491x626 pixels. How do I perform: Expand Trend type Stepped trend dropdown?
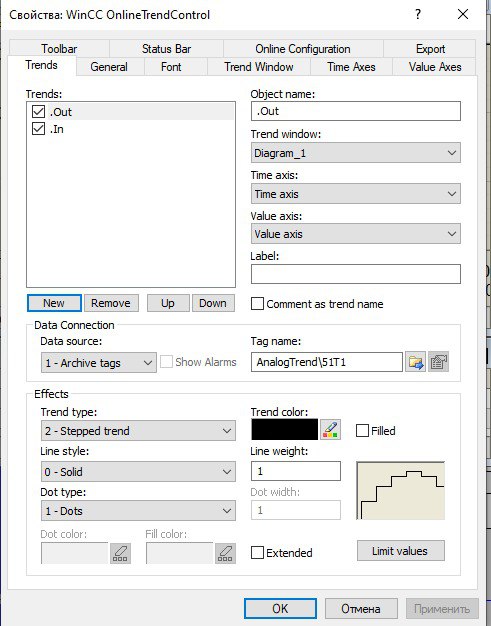point(138,431)
